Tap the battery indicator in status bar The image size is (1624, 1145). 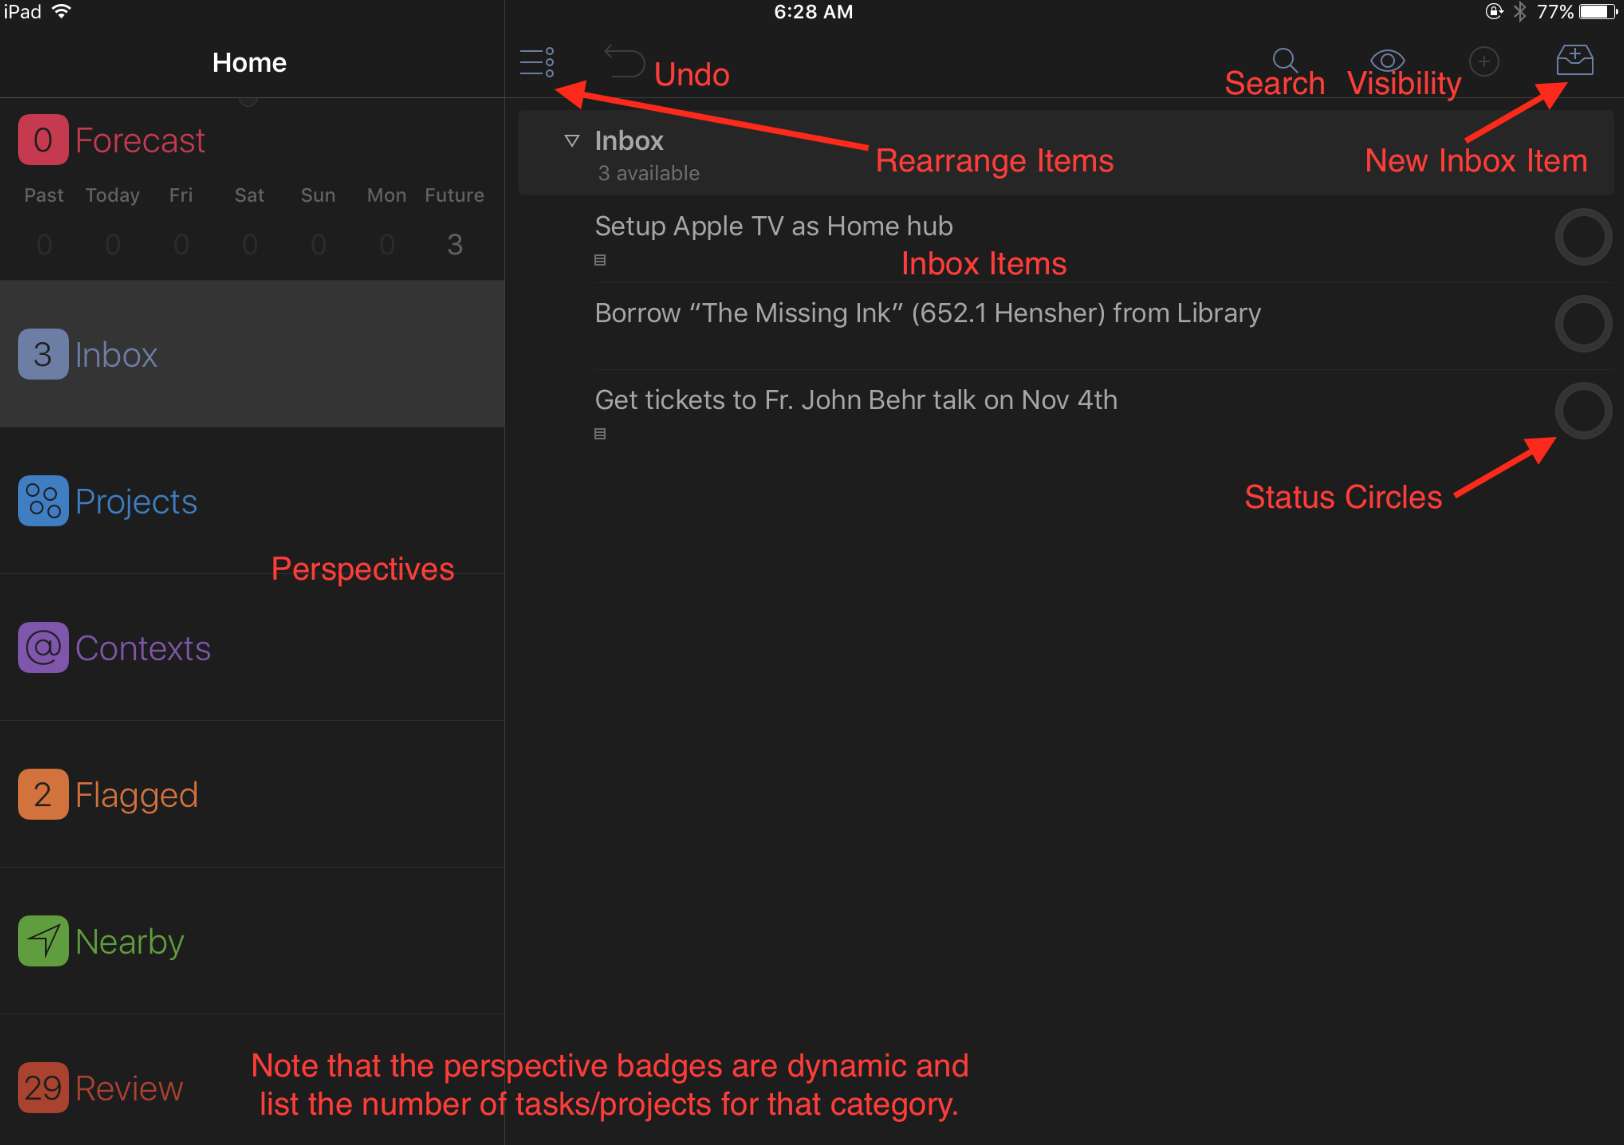pyautogui.click(x=1599, y=12)
